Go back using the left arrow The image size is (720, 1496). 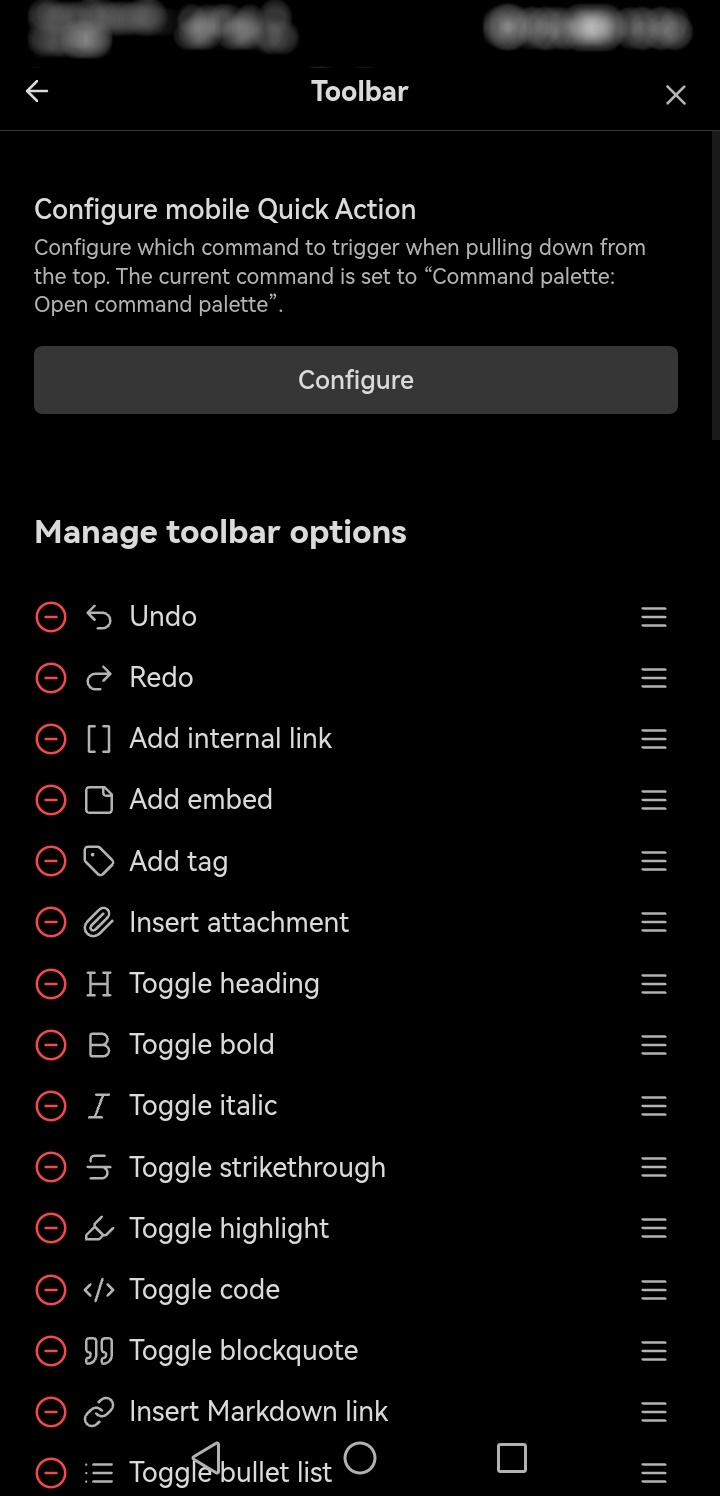pyautogui.click(x=36, y=91)
